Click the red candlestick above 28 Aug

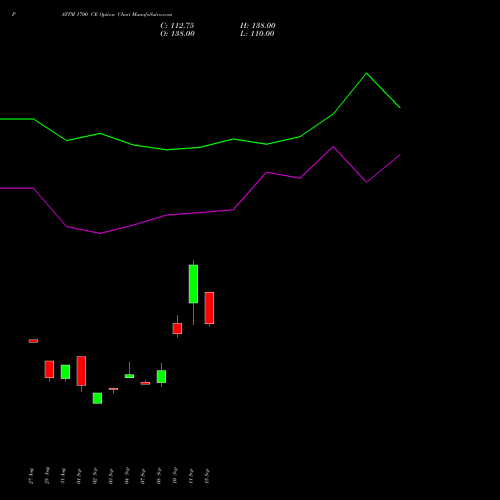pos(49,369)
